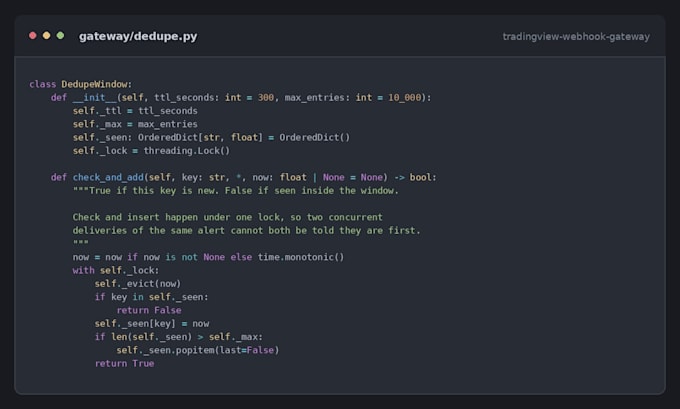The image size is (680, 409).
Task: Click the '-> bool:' return annotation
Action: [x=415, y=177]
